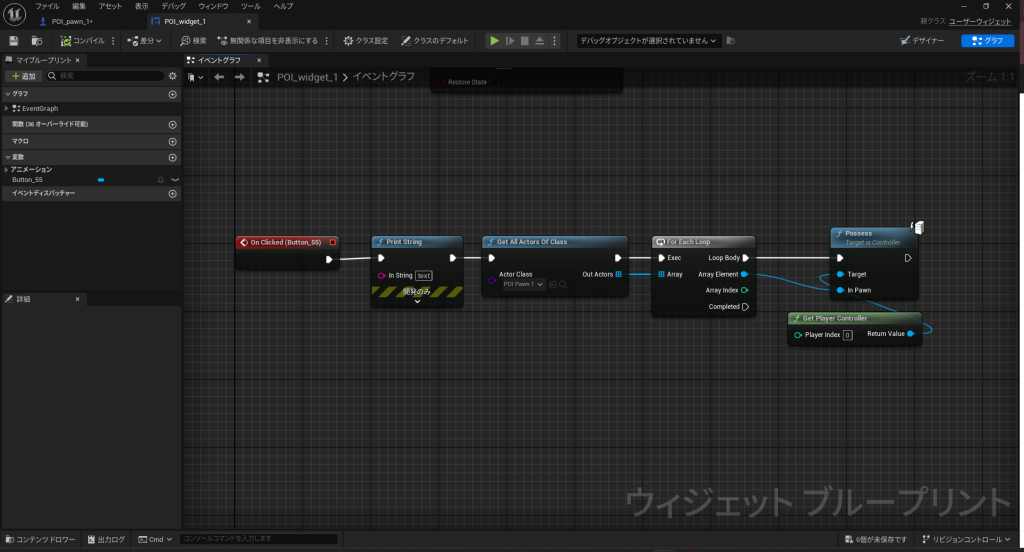1024x552 pixels.
Task: Open the My Blueprint settings gear
Action: pyautogui.click(x=172, y=76)
